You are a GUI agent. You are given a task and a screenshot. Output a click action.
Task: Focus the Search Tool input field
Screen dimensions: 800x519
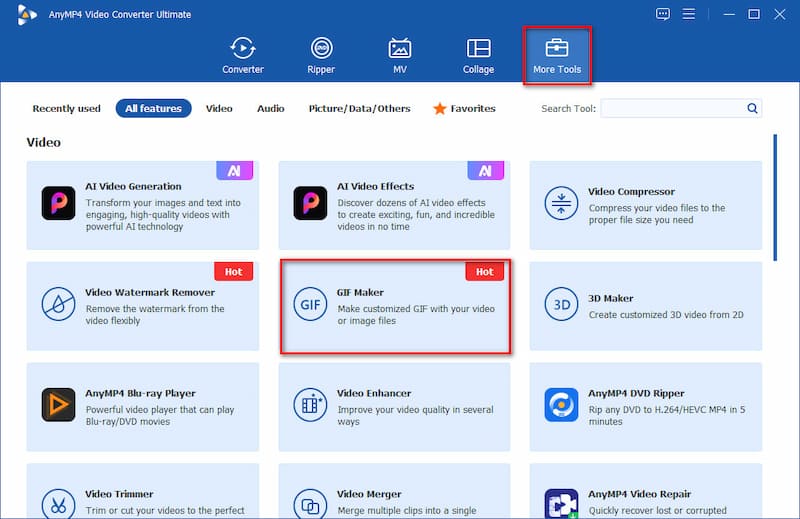point(673,108)
